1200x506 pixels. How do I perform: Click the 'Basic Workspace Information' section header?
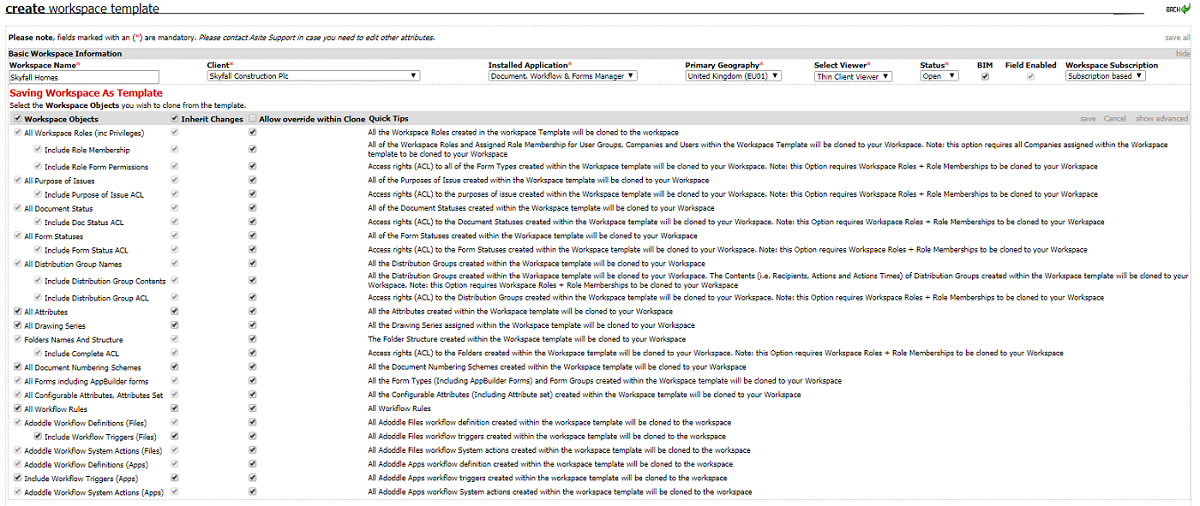65,53
